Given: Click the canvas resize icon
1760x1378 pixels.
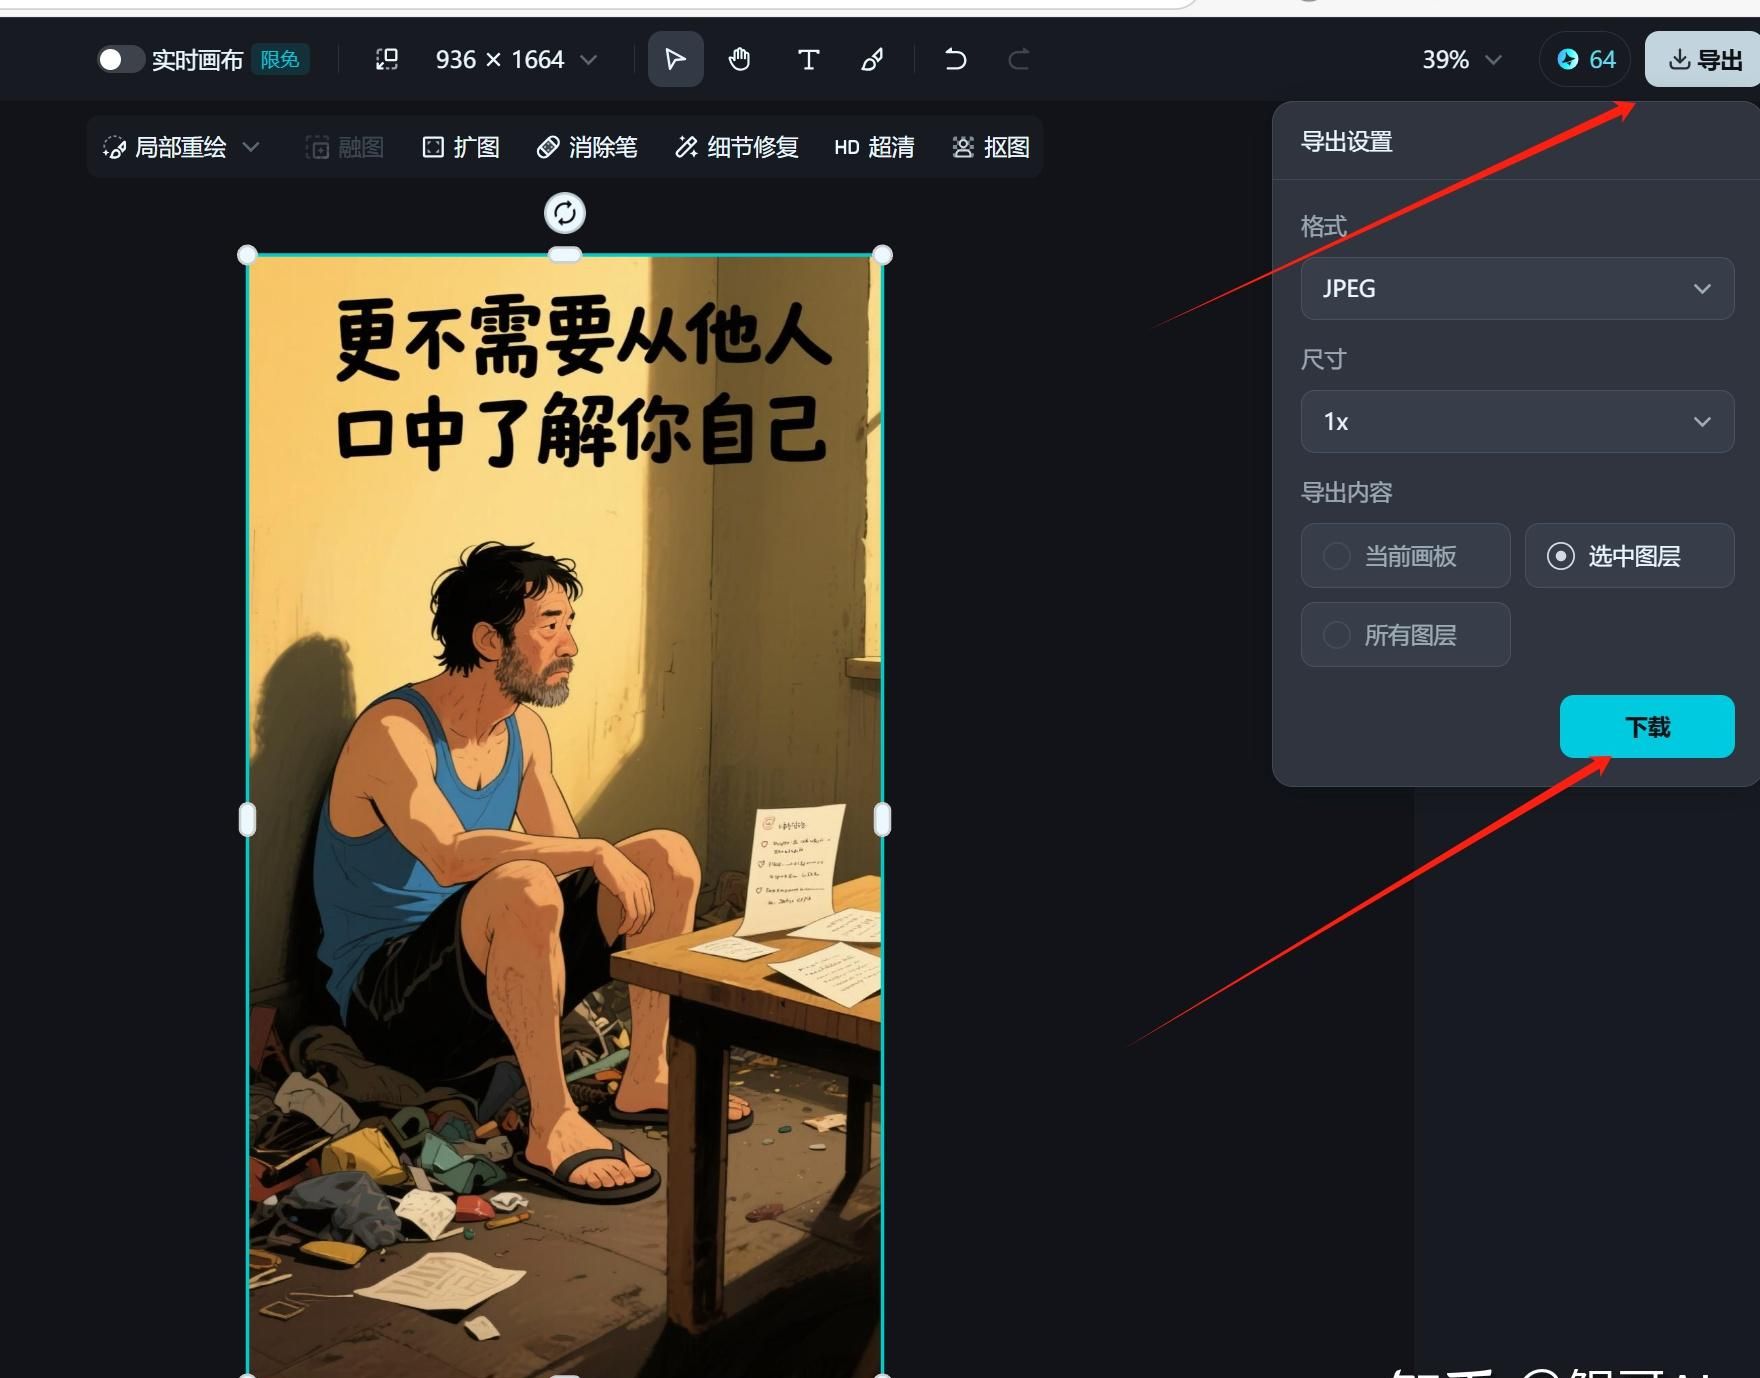Looking at the screenshot, I should pos(386,60).
